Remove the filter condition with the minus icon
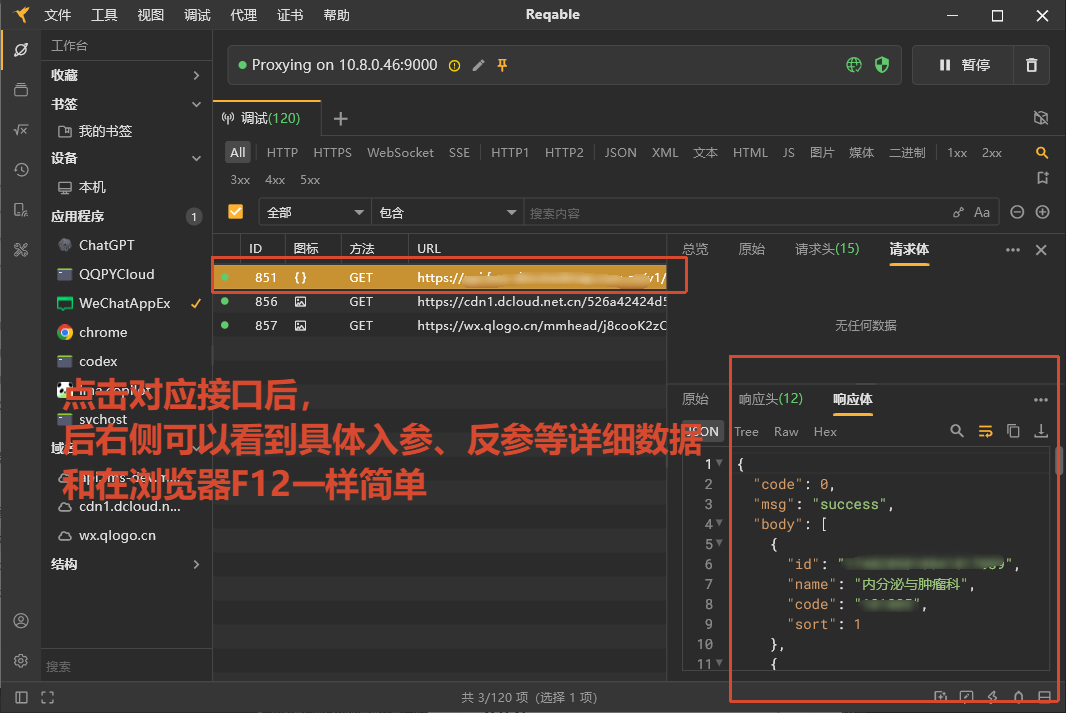Viewport: 1066px width, 713px height. (x=1017, y=212)
